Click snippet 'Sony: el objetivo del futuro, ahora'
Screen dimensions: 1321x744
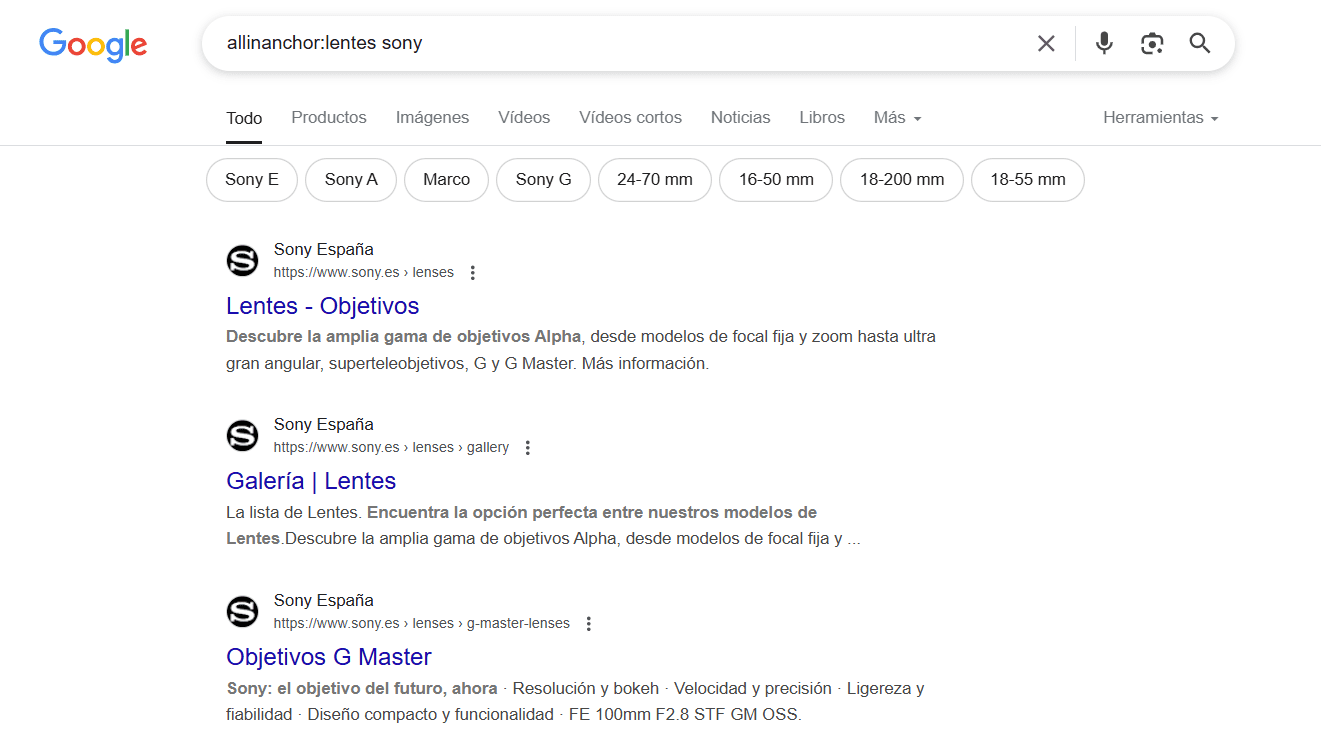[x=362, y=688]
